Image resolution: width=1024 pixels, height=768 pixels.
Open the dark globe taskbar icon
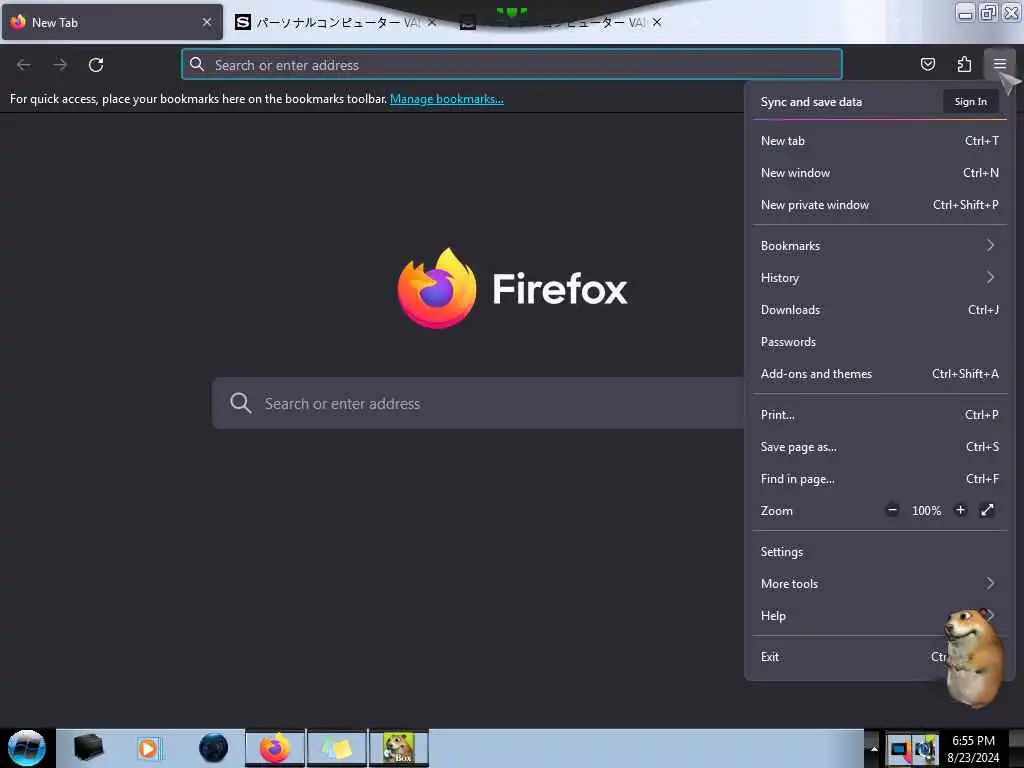click(x=213, y=748)
